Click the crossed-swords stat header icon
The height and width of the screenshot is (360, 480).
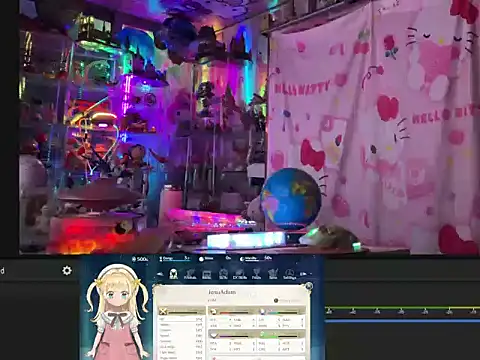click(163, 311)
